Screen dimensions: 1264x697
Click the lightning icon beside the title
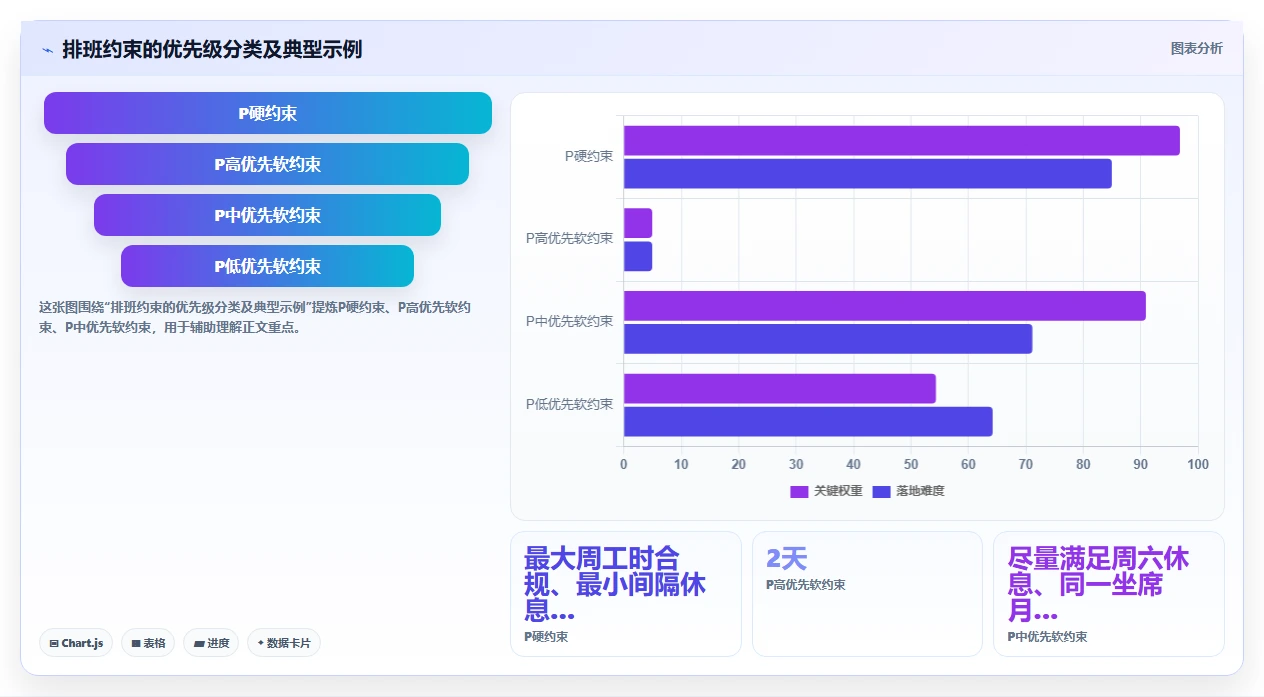pos(47,50)
